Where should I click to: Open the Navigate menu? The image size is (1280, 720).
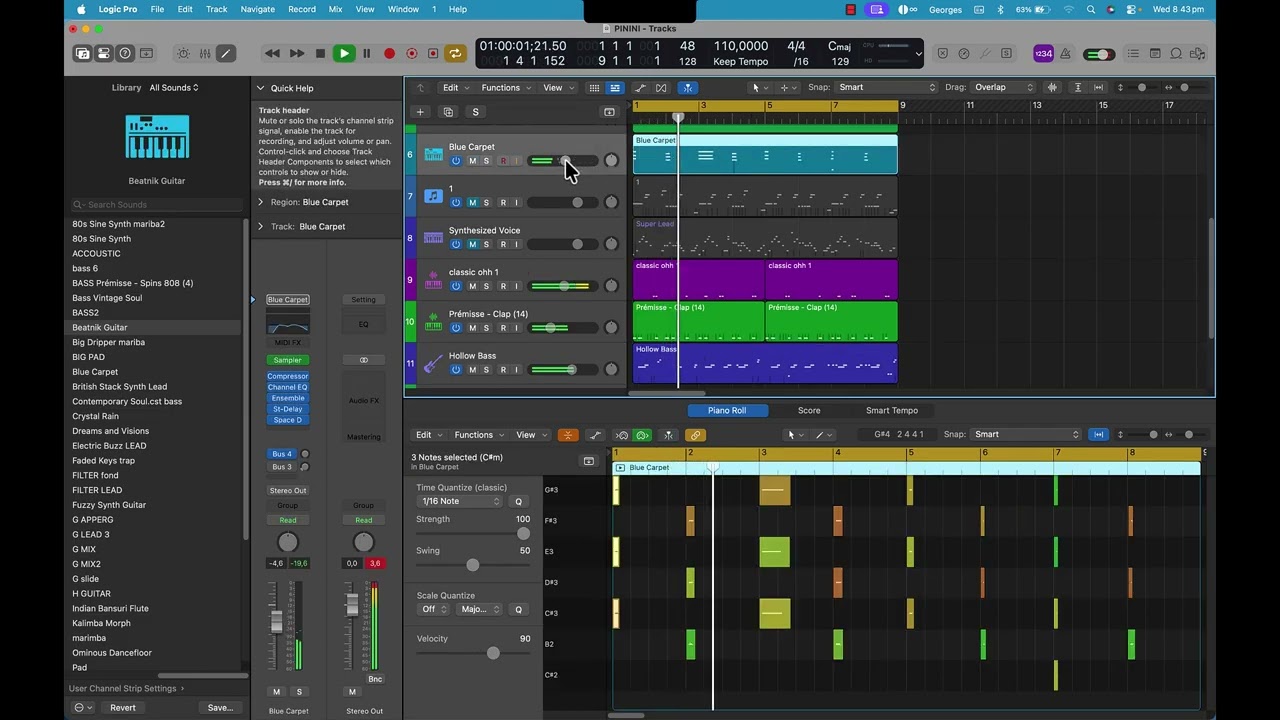[x=257, y=9]
